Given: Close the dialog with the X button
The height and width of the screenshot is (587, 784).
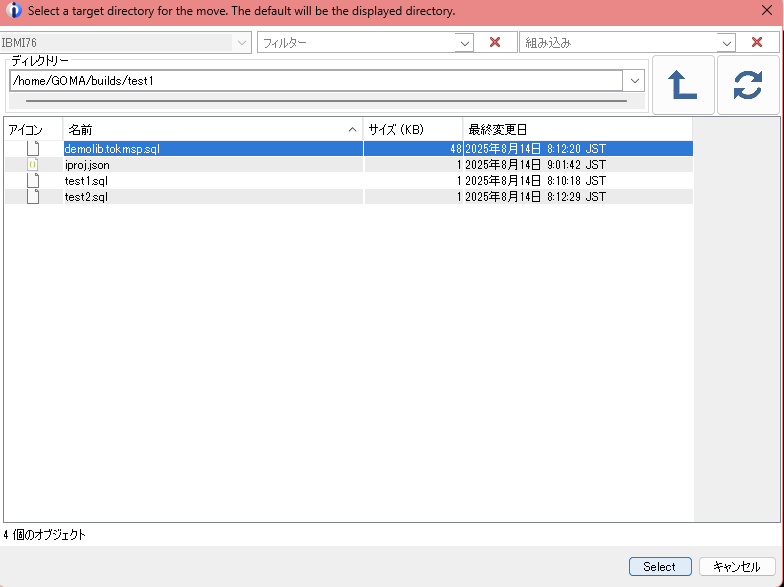Looking at the screenshot, I should pos(766,10).
